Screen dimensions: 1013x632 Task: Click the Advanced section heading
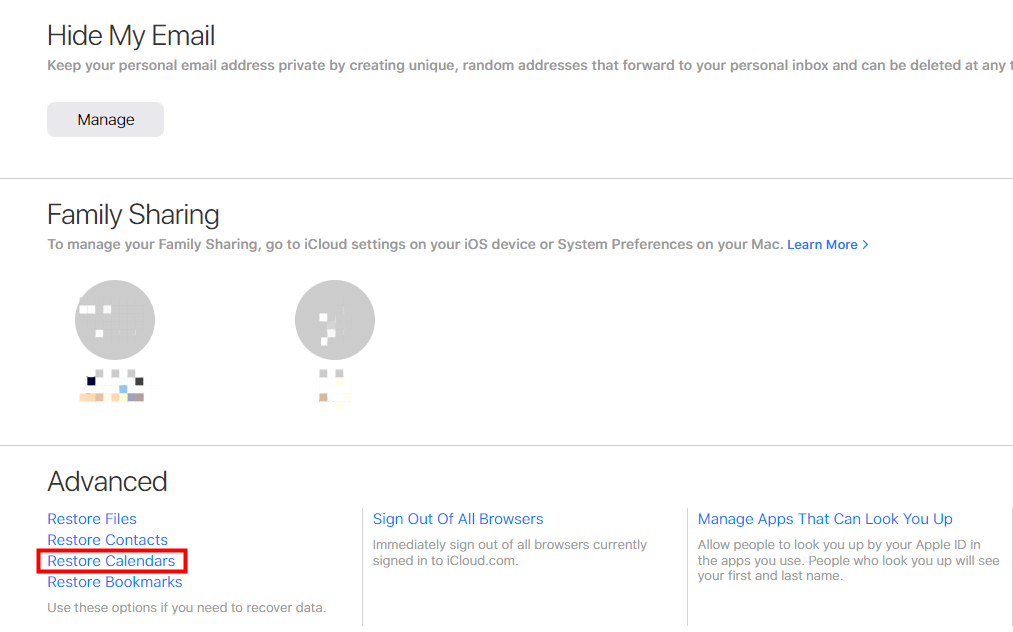pyautogui.click(x=107, y=482)
